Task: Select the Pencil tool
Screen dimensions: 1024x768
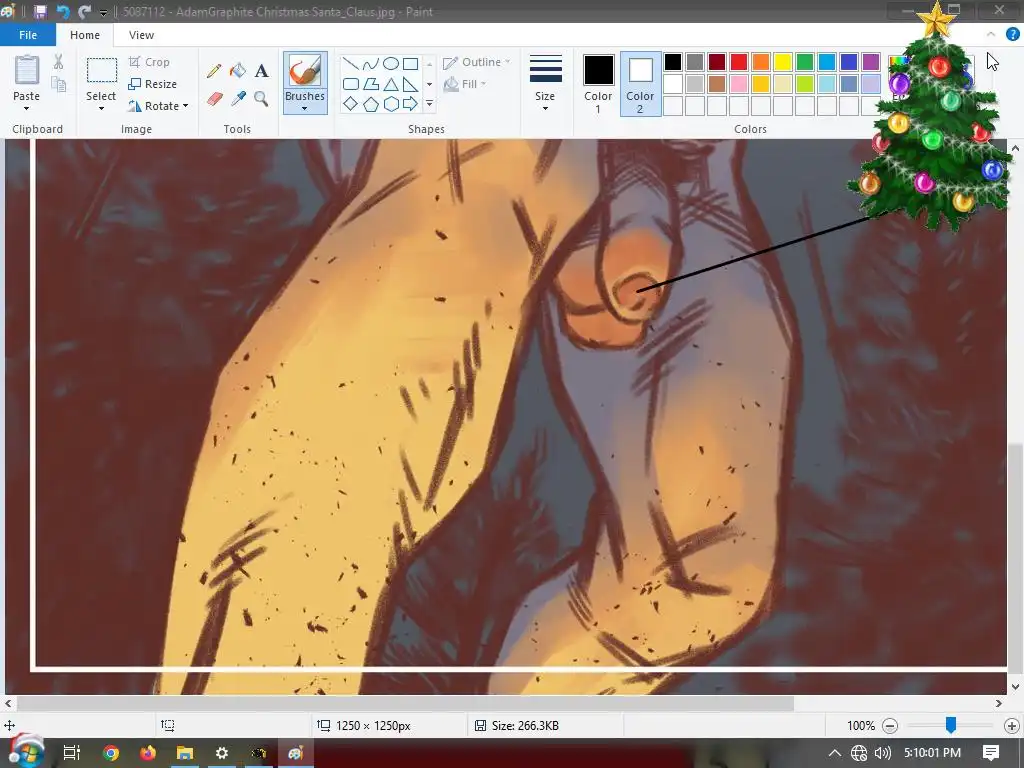Action: 214,71
